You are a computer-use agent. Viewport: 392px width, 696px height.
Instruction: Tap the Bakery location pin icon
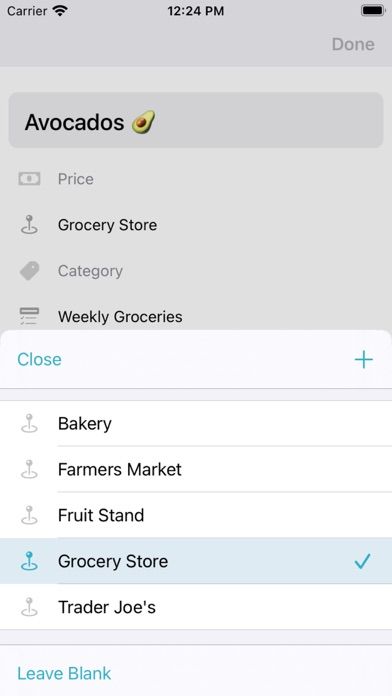pyautogui.click(x=29, y=423)
